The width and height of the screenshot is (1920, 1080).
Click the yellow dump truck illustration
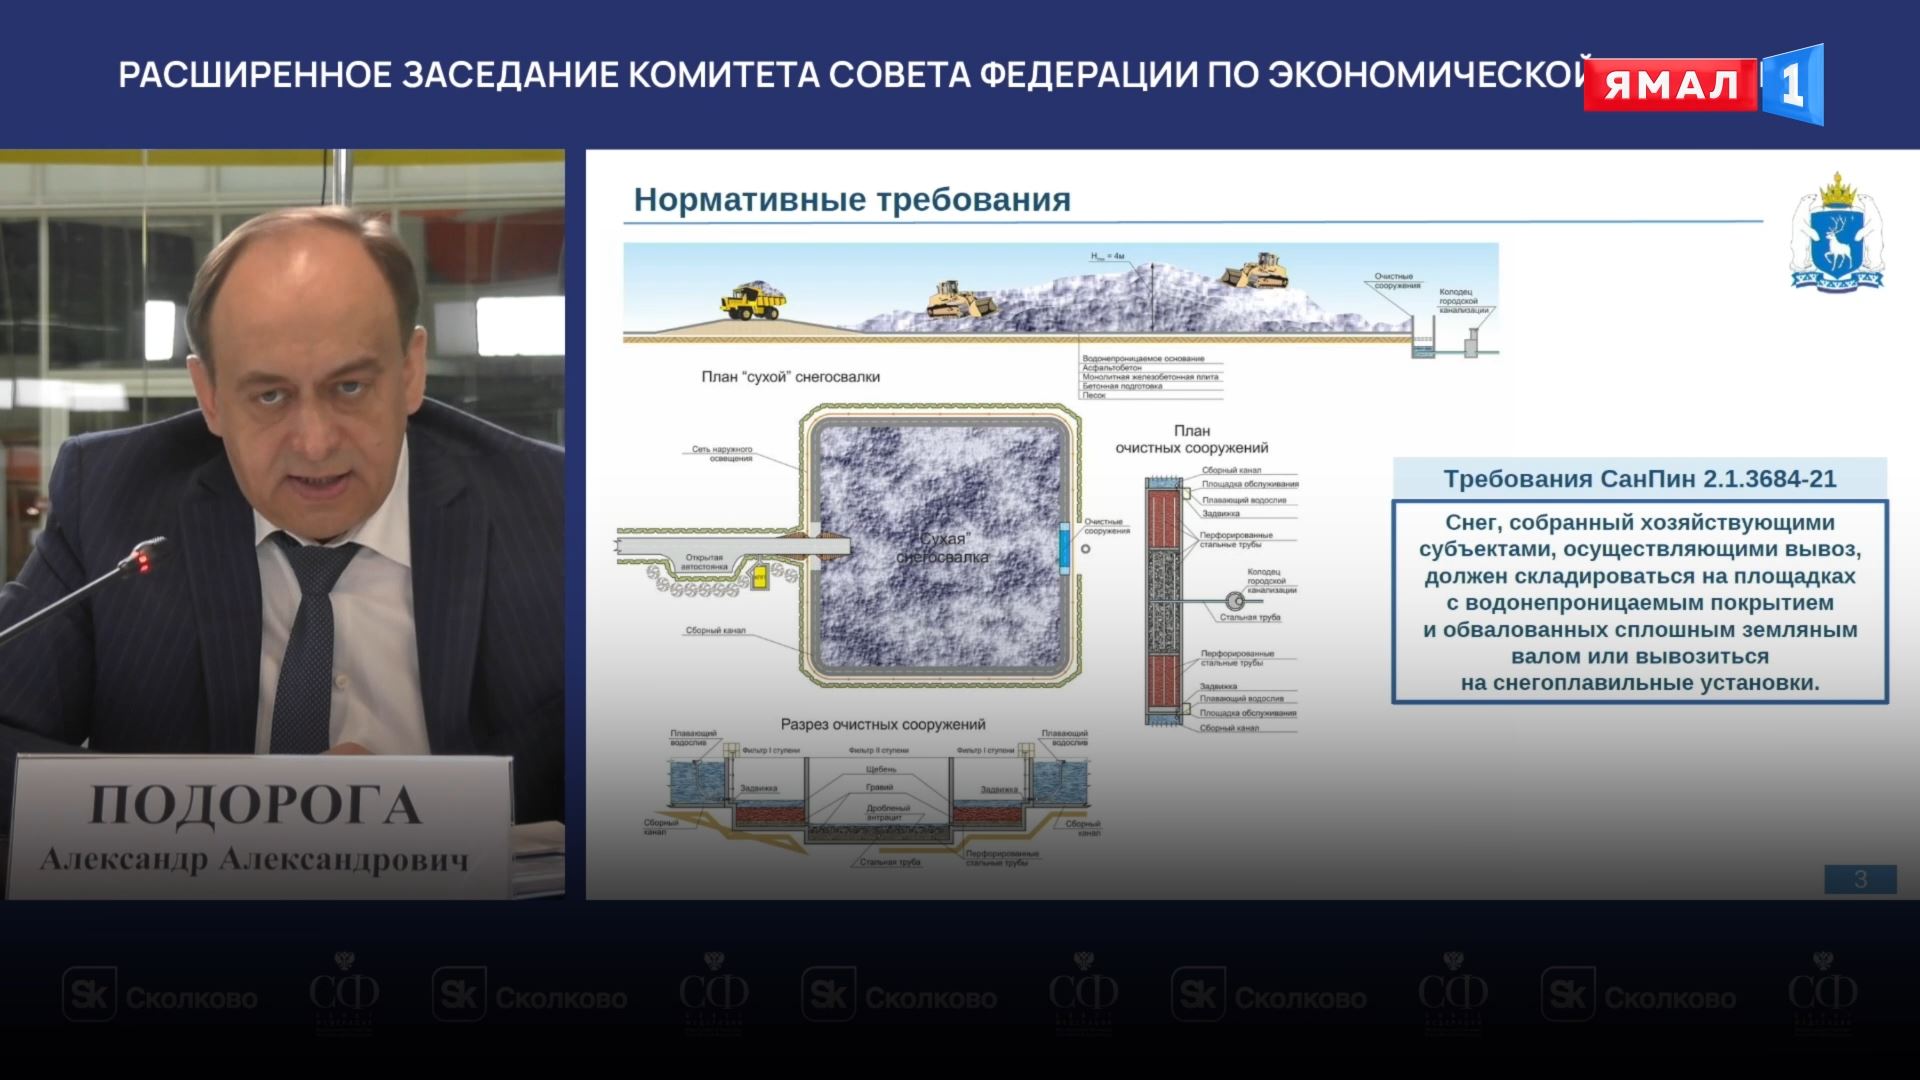pos(753,299)
